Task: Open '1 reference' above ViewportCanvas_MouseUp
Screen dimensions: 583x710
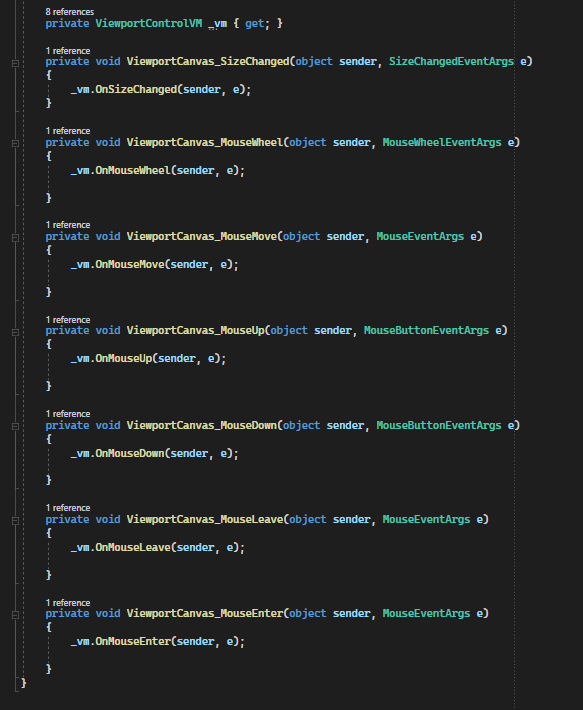Action: pos(68,320)
